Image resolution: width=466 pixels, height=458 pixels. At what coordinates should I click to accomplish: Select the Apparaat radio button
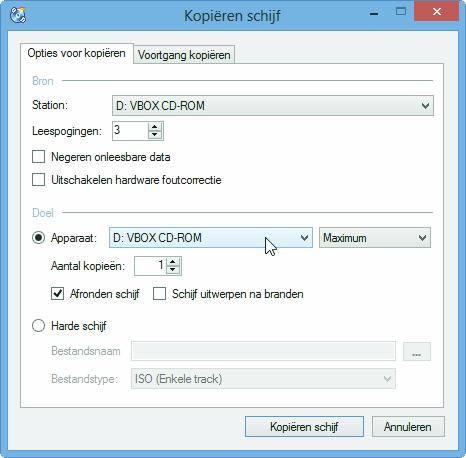(x=39, y=238)
